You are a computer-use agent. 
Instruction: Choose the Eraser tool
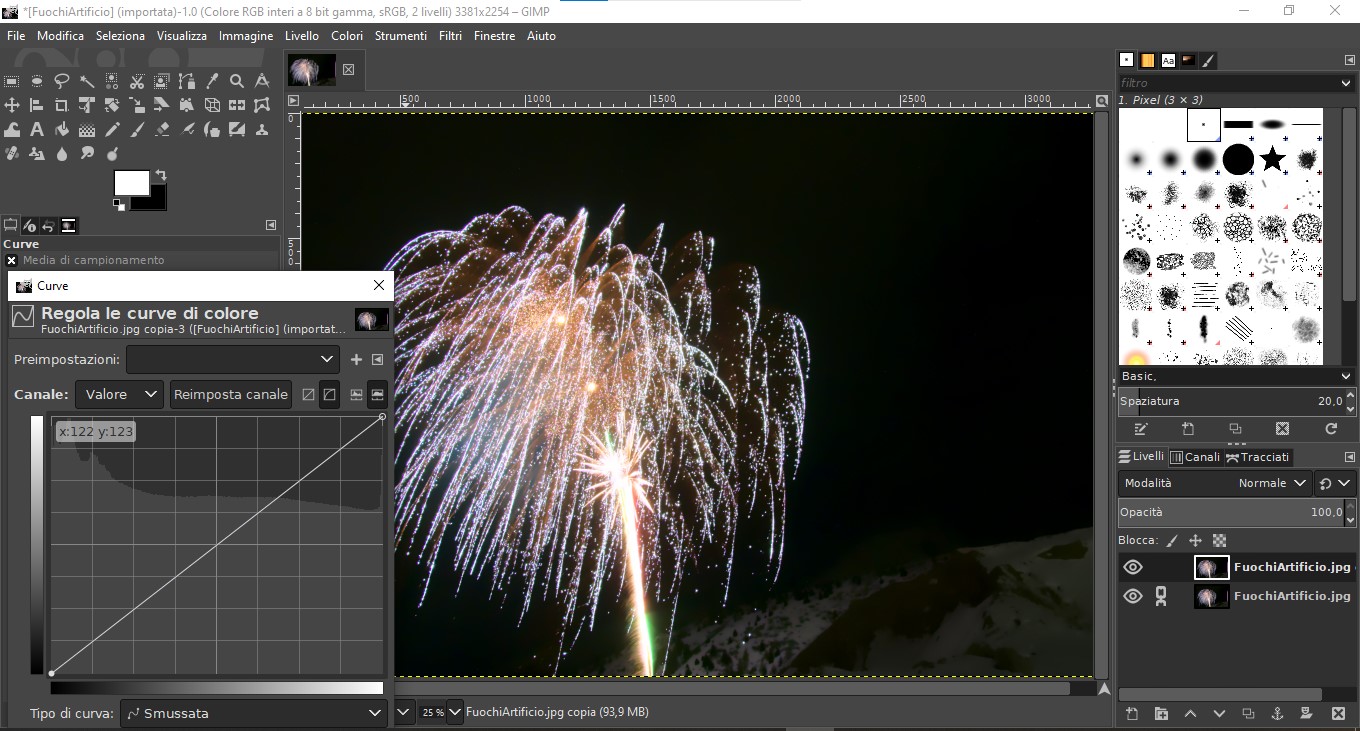coord(162,129)
